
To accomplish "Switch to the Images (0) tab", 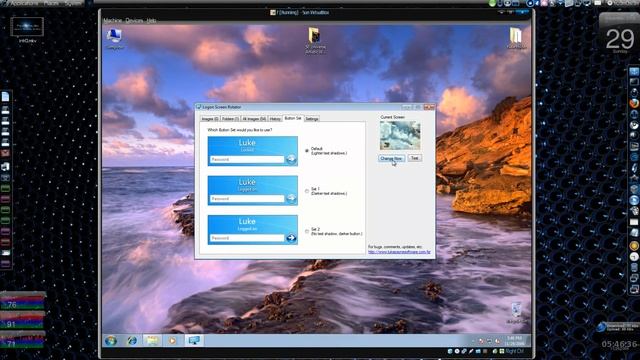I will pyautogui.click(x=210, y=119).
